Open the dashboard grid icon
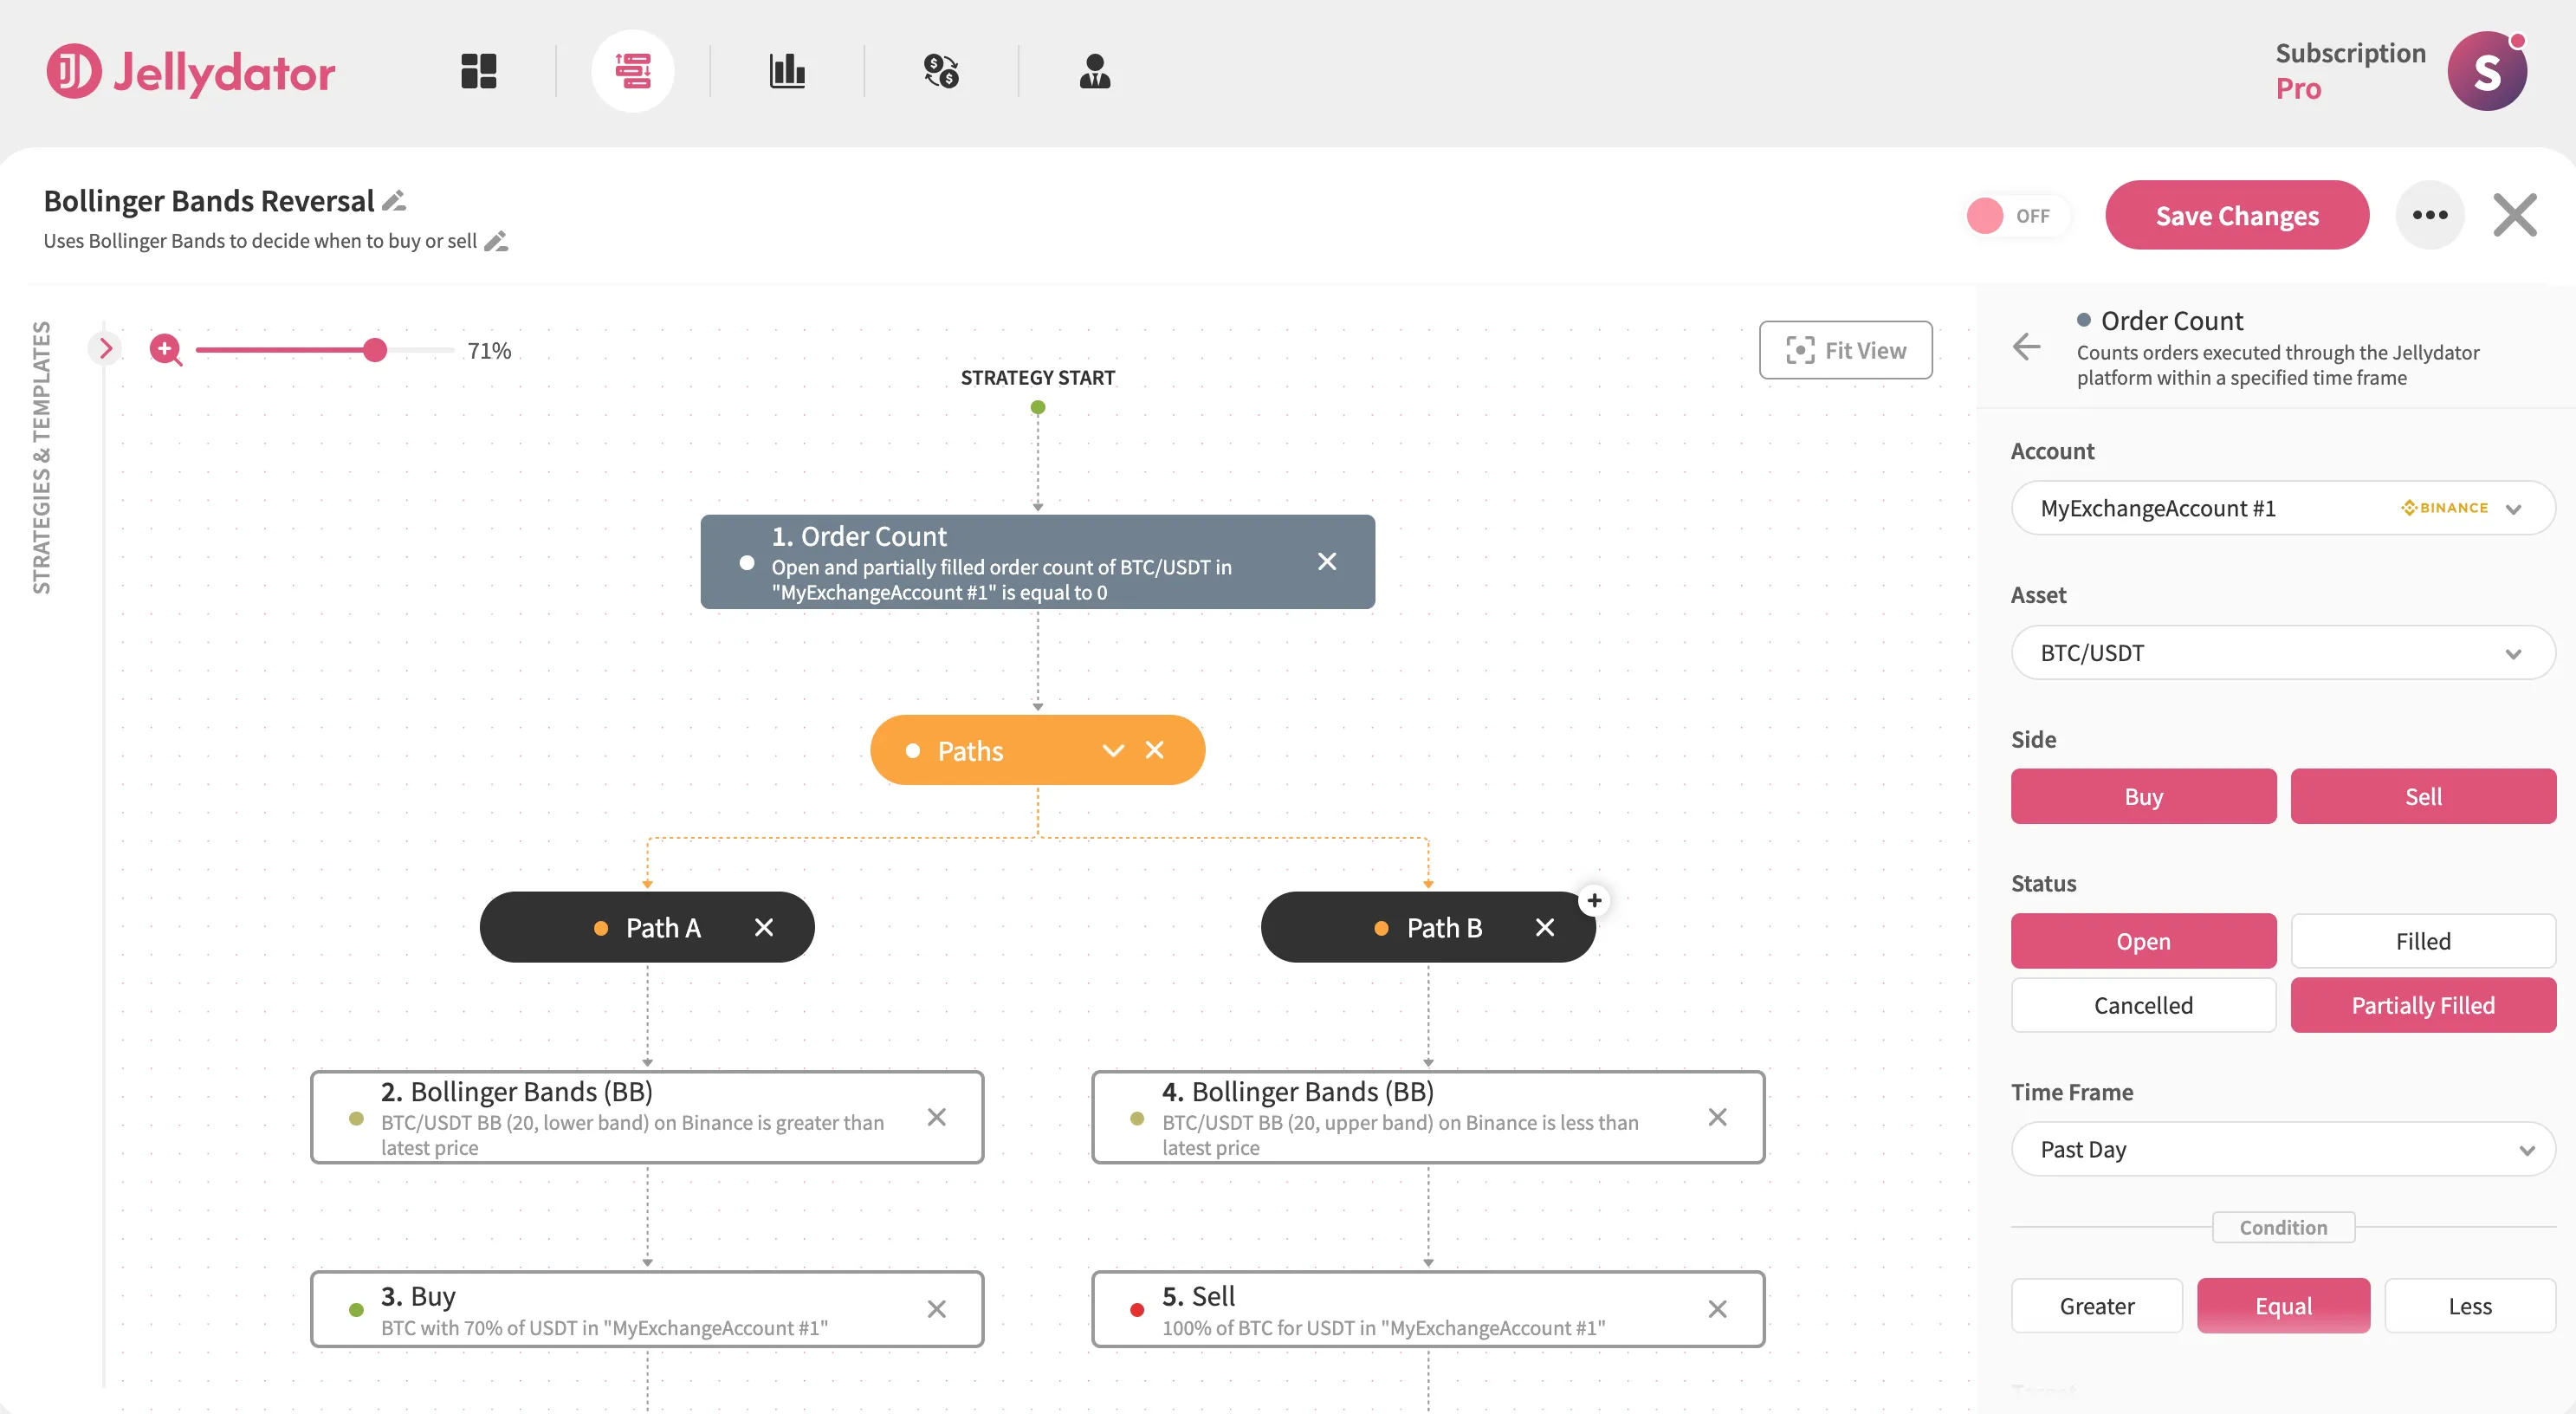 pos(478,71)
